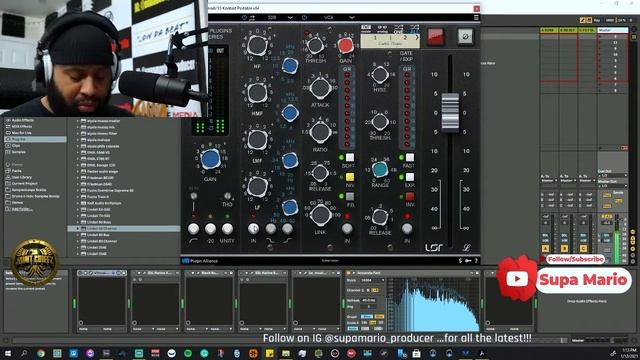Select Lindell 7X-500 in plugin list
This screenshot has height=360, width=640.
click(99, 216)
